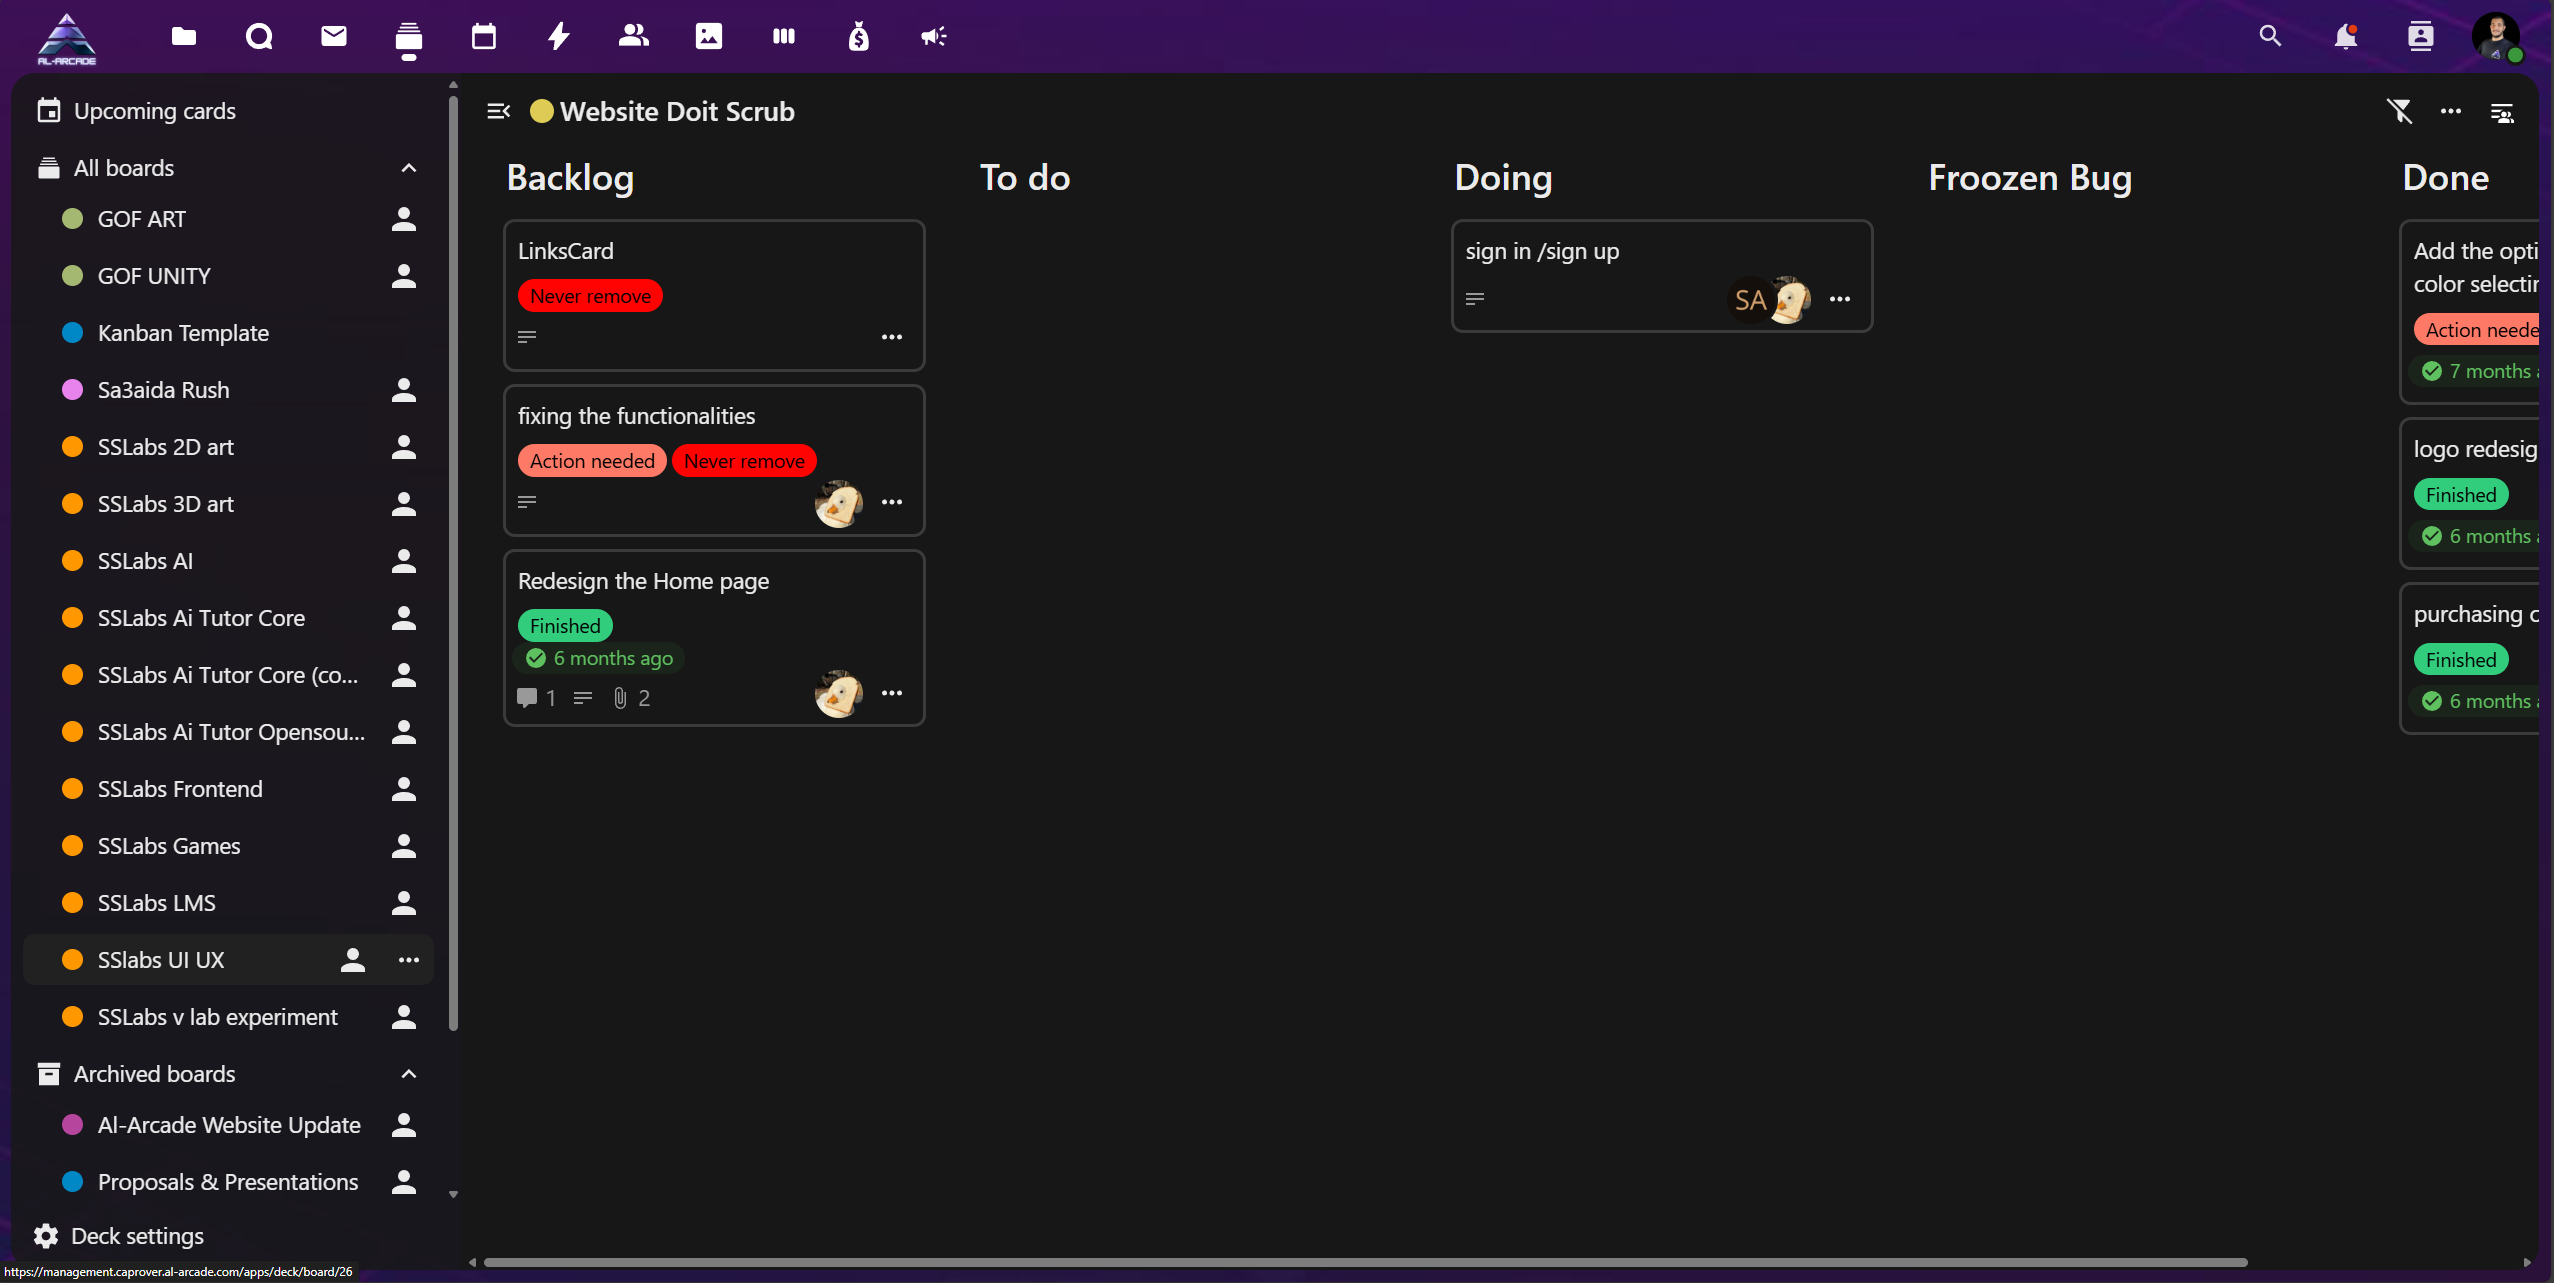
Task: Open LinksCard card actions menu
Action: pos(892,337)
